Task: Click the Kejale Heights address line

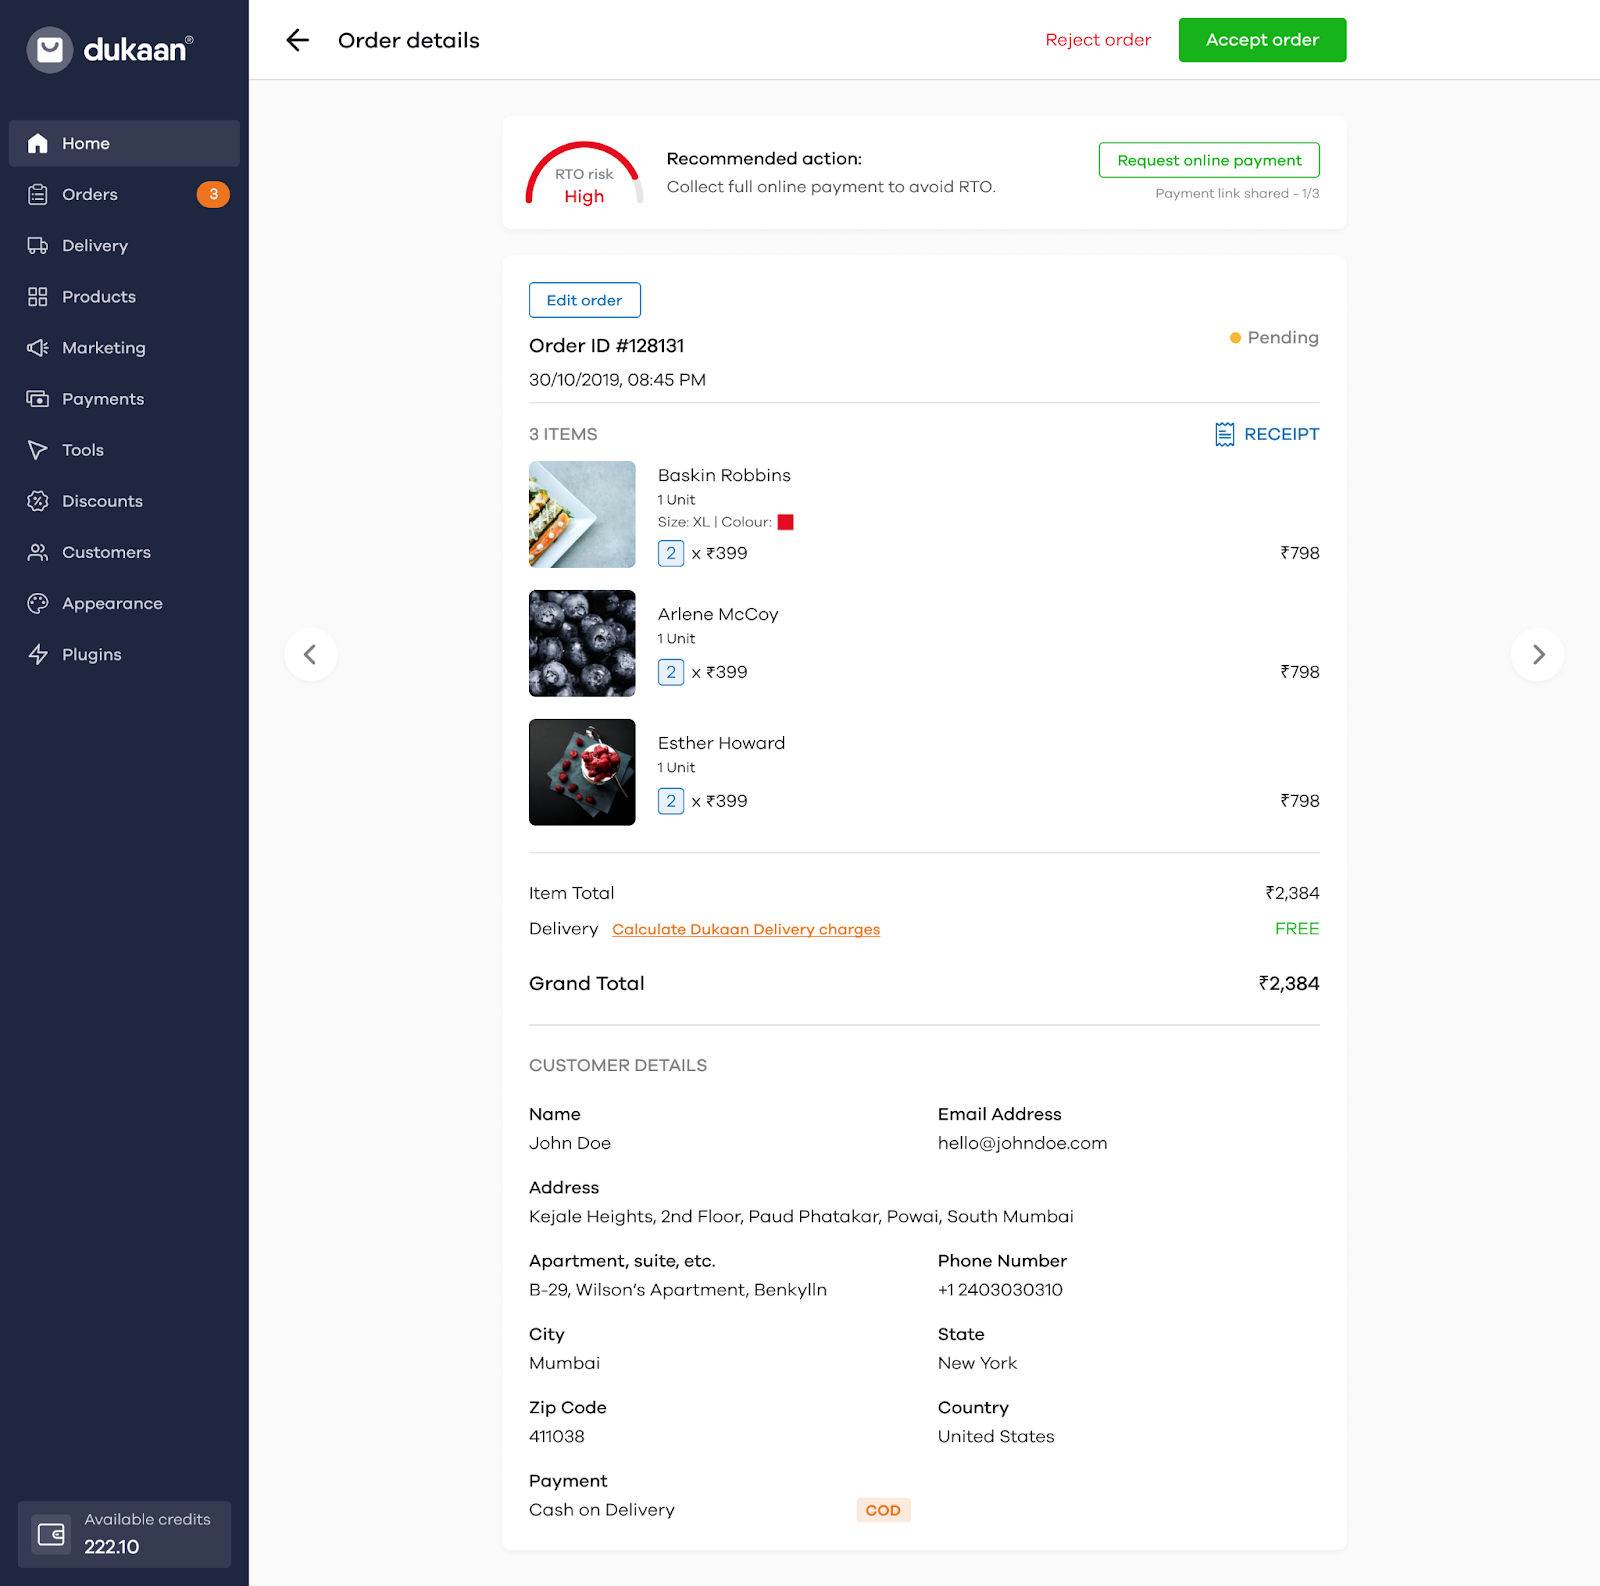Action: (x=801, y=1217)
